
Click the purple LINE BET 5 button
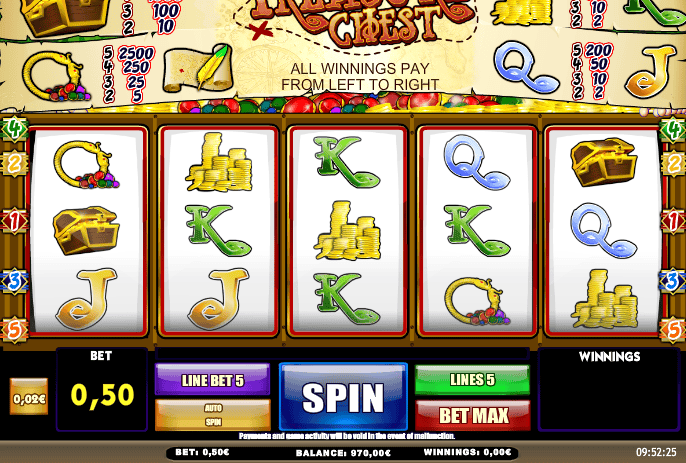coord(213,379)
